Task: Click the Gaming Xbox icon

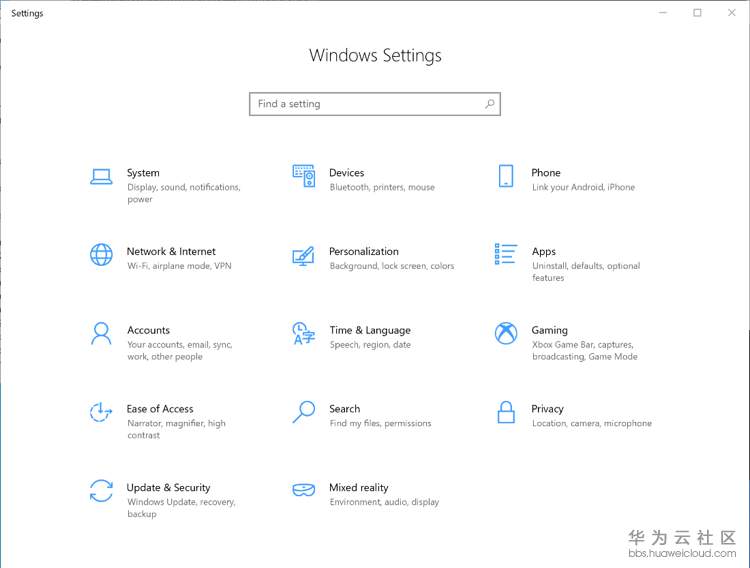Action: [506, 333]
